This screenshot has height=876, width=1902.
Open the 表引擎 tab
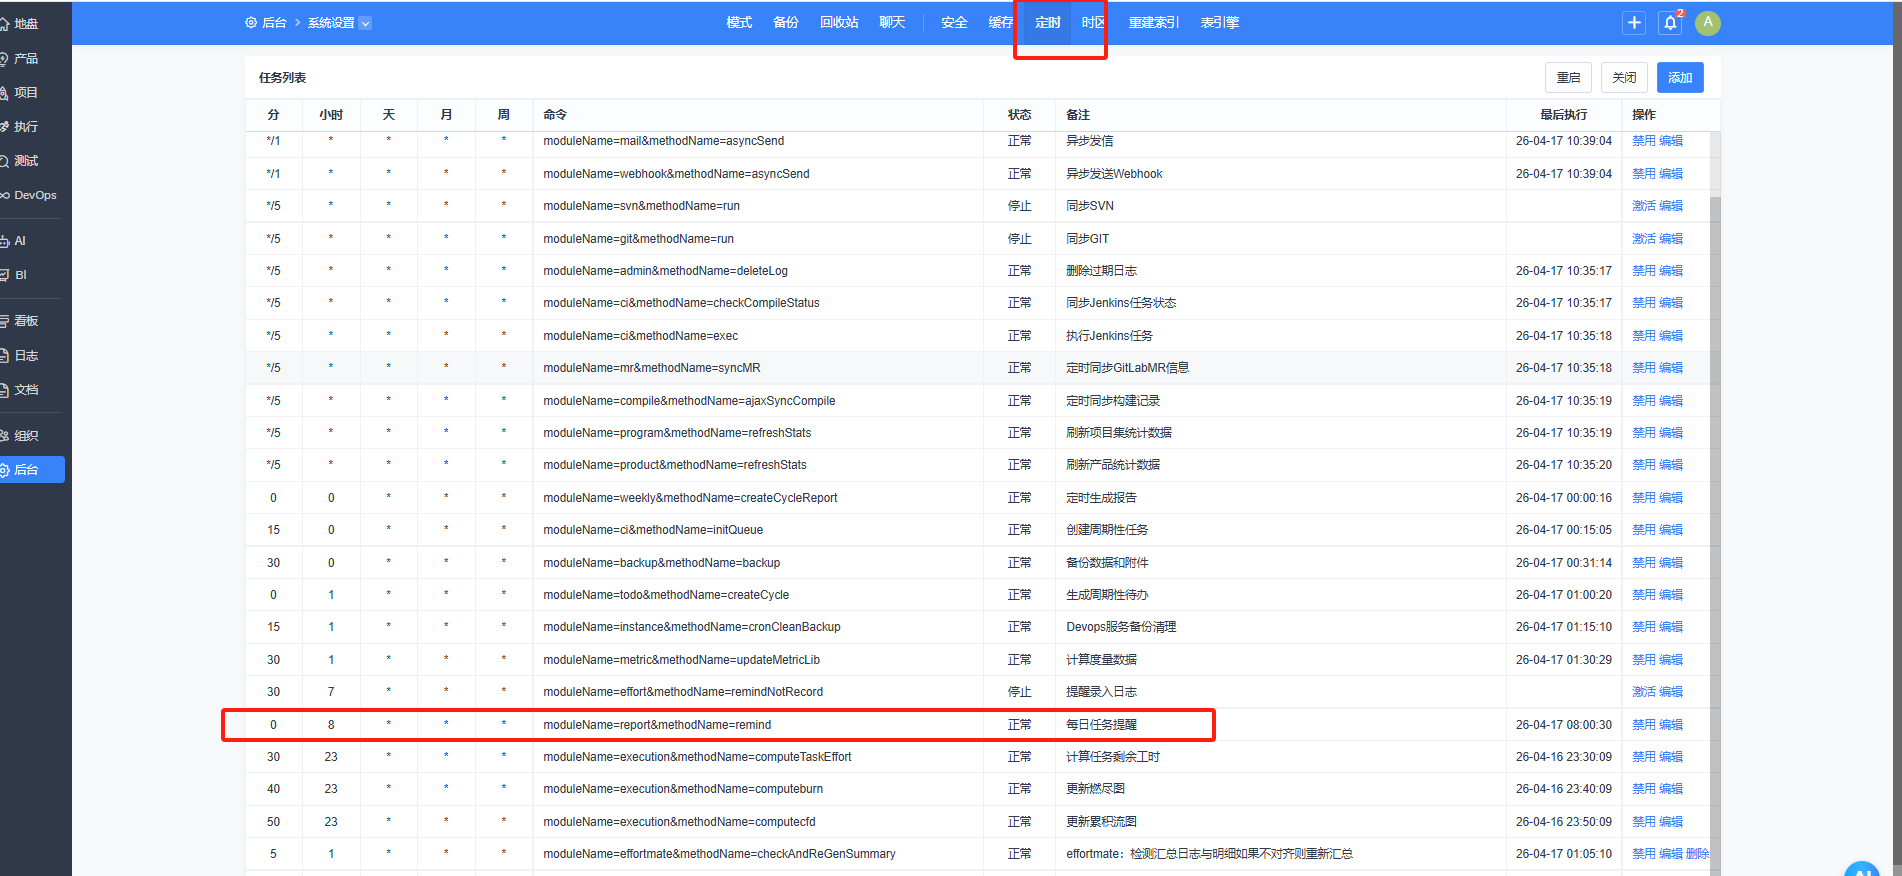pyautogui.click(x=1220, y=23)
